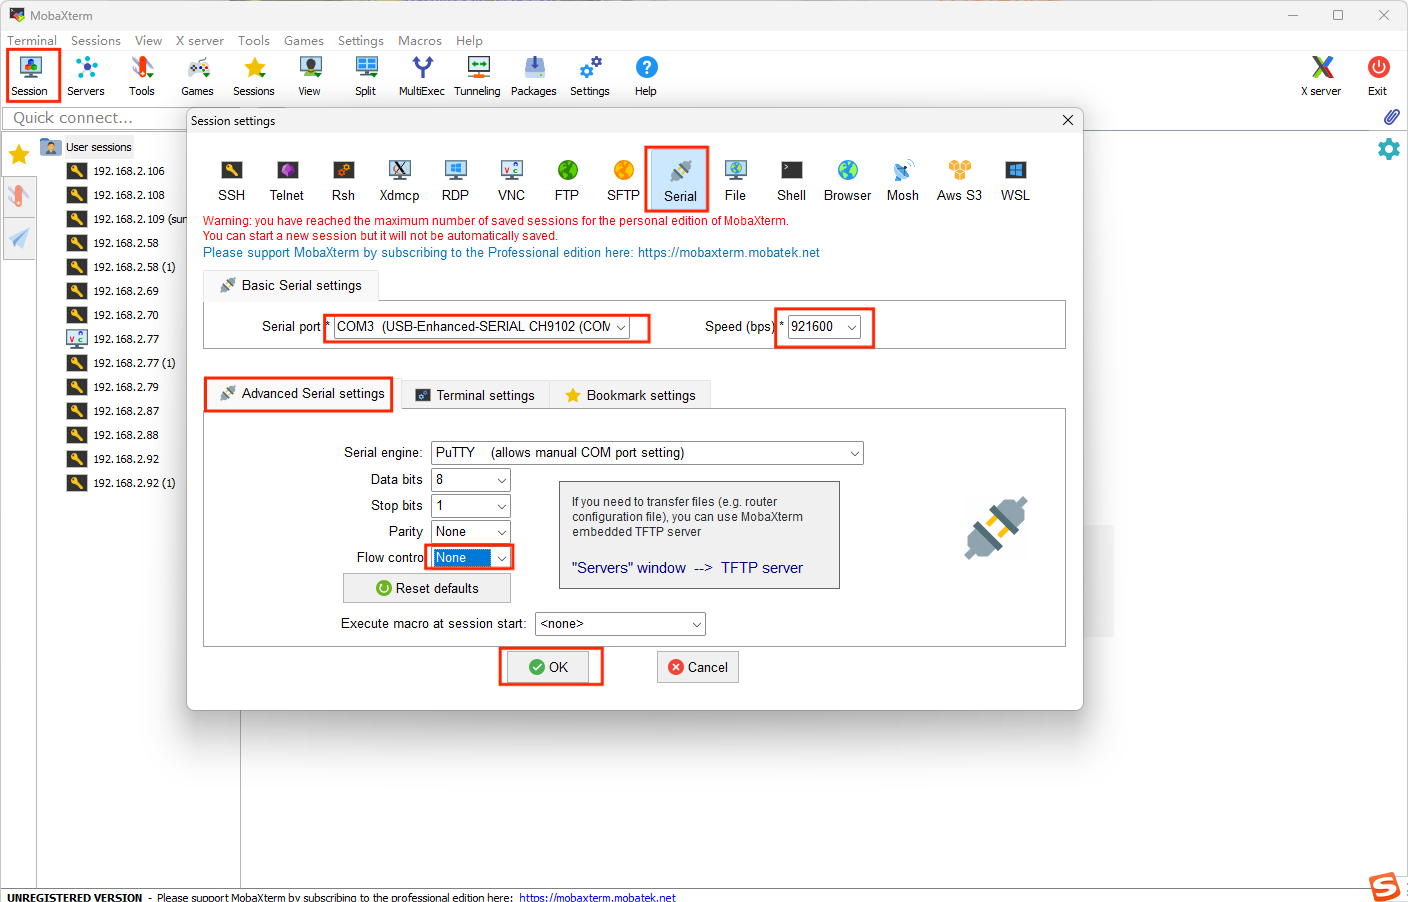
Task: Open the Parity dropdown
Action: pyautogui.click(x=471, y=532)
